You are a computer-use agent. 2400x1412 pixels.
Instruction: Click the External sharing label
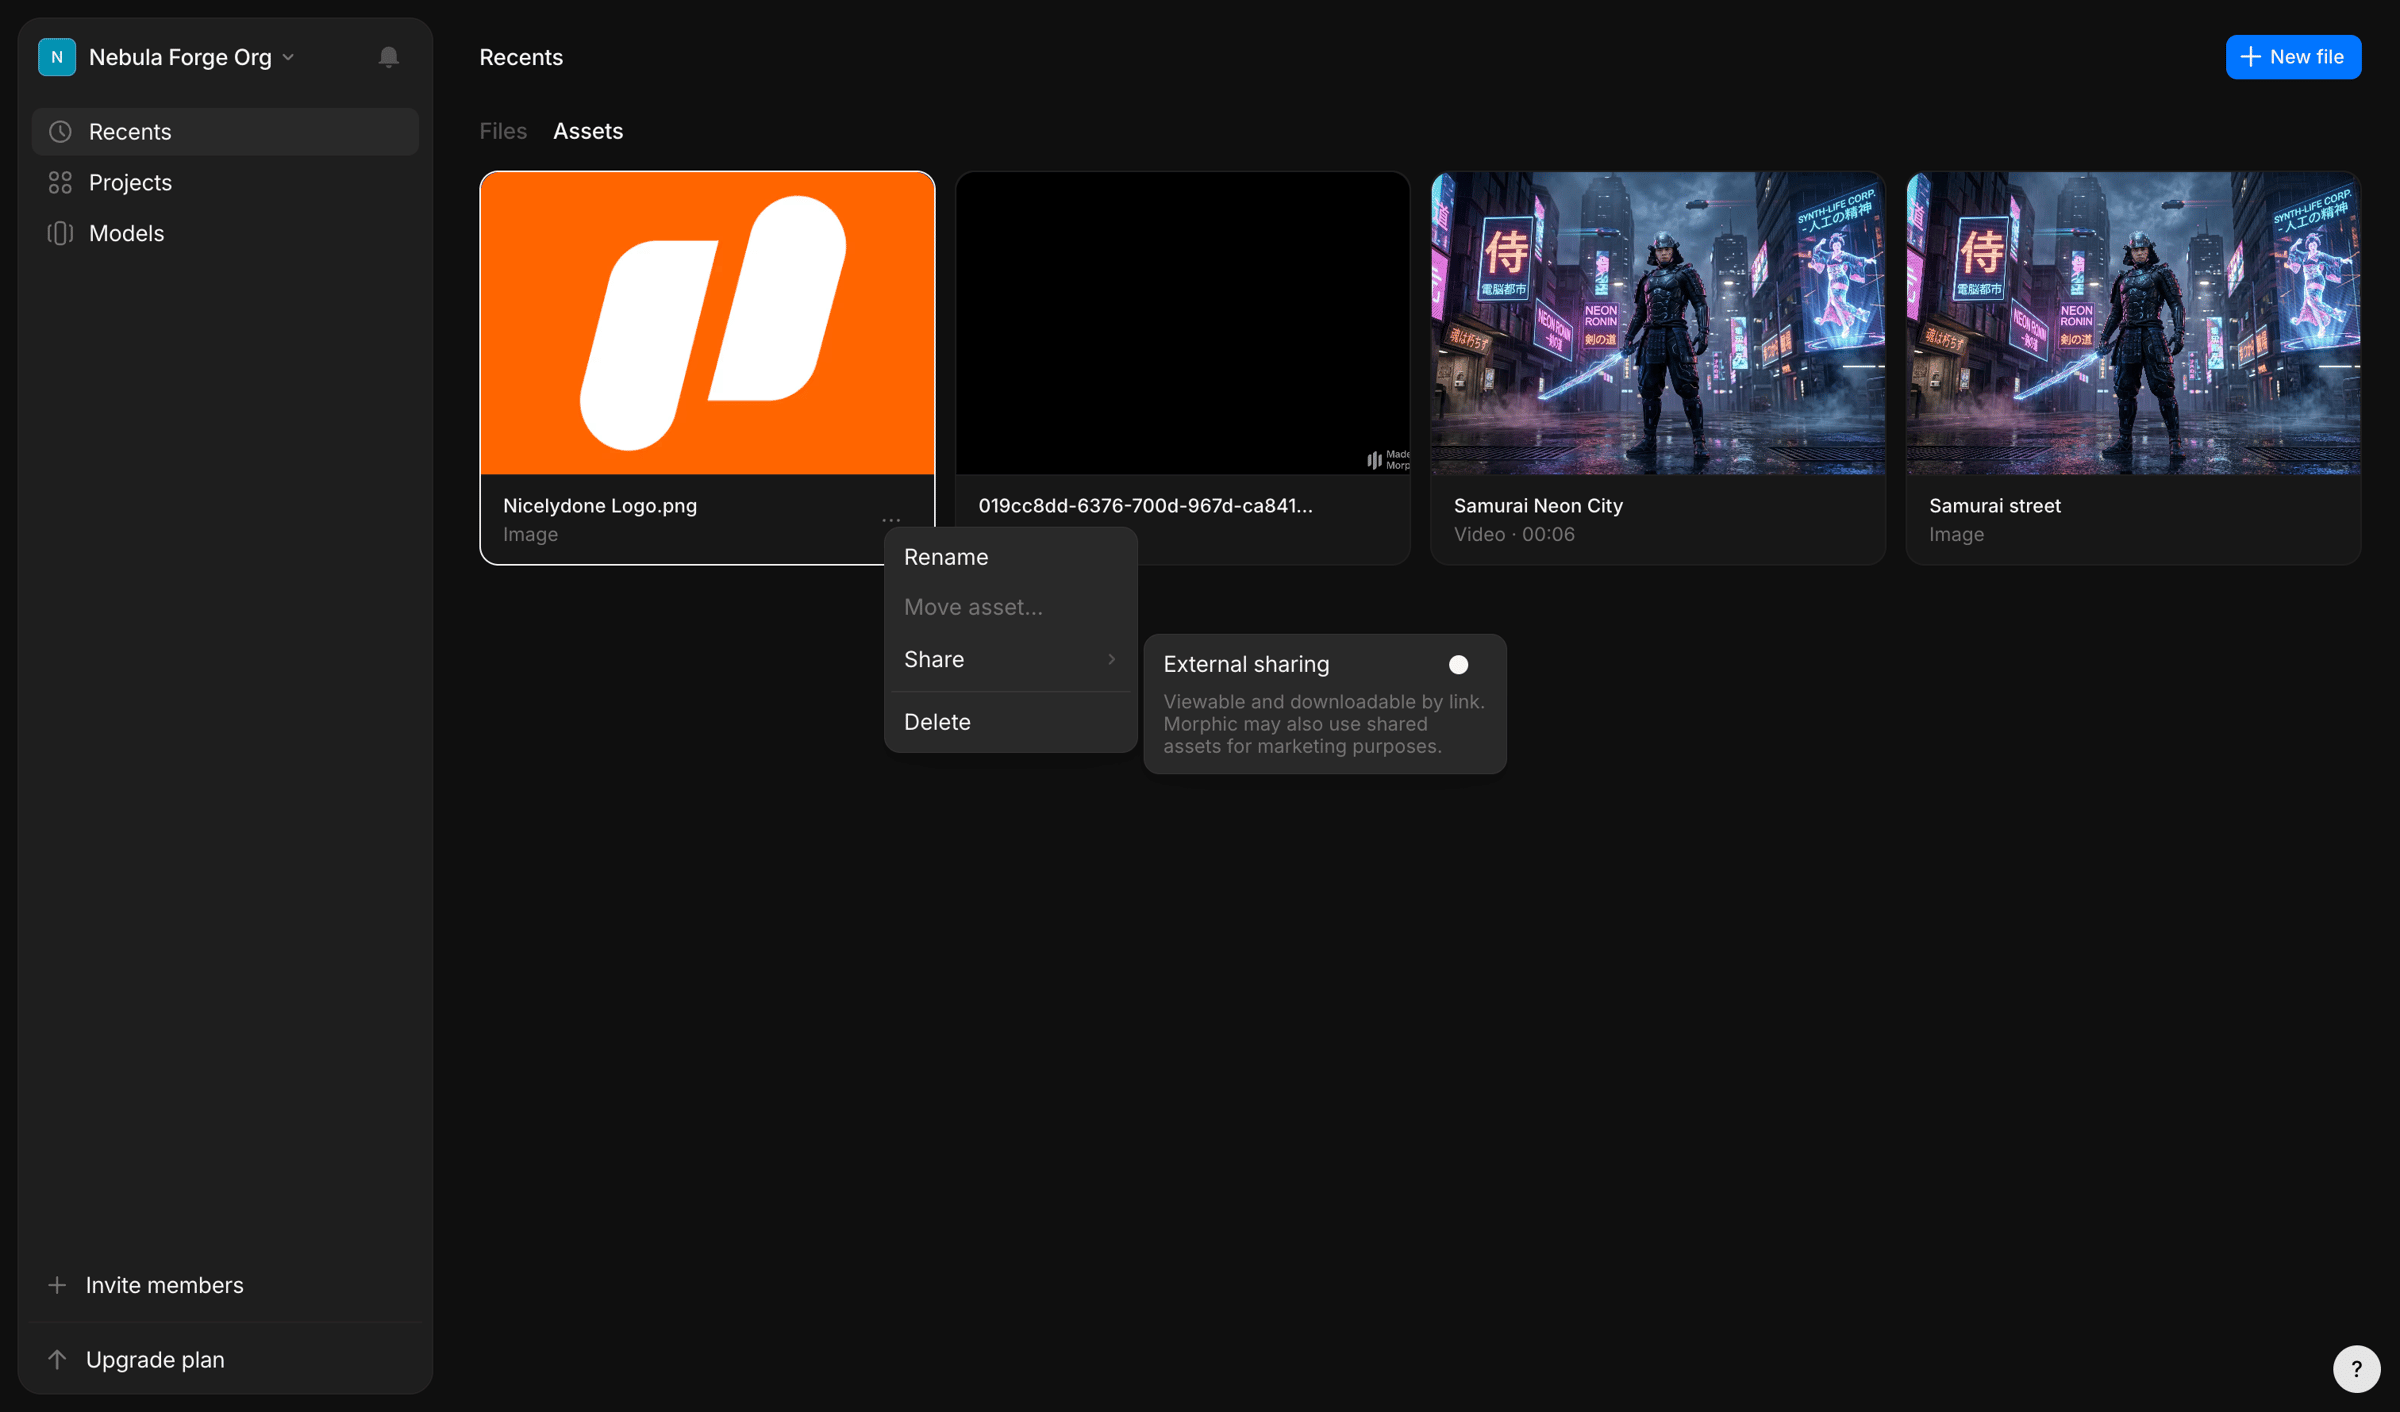[x=1246, y=664]
